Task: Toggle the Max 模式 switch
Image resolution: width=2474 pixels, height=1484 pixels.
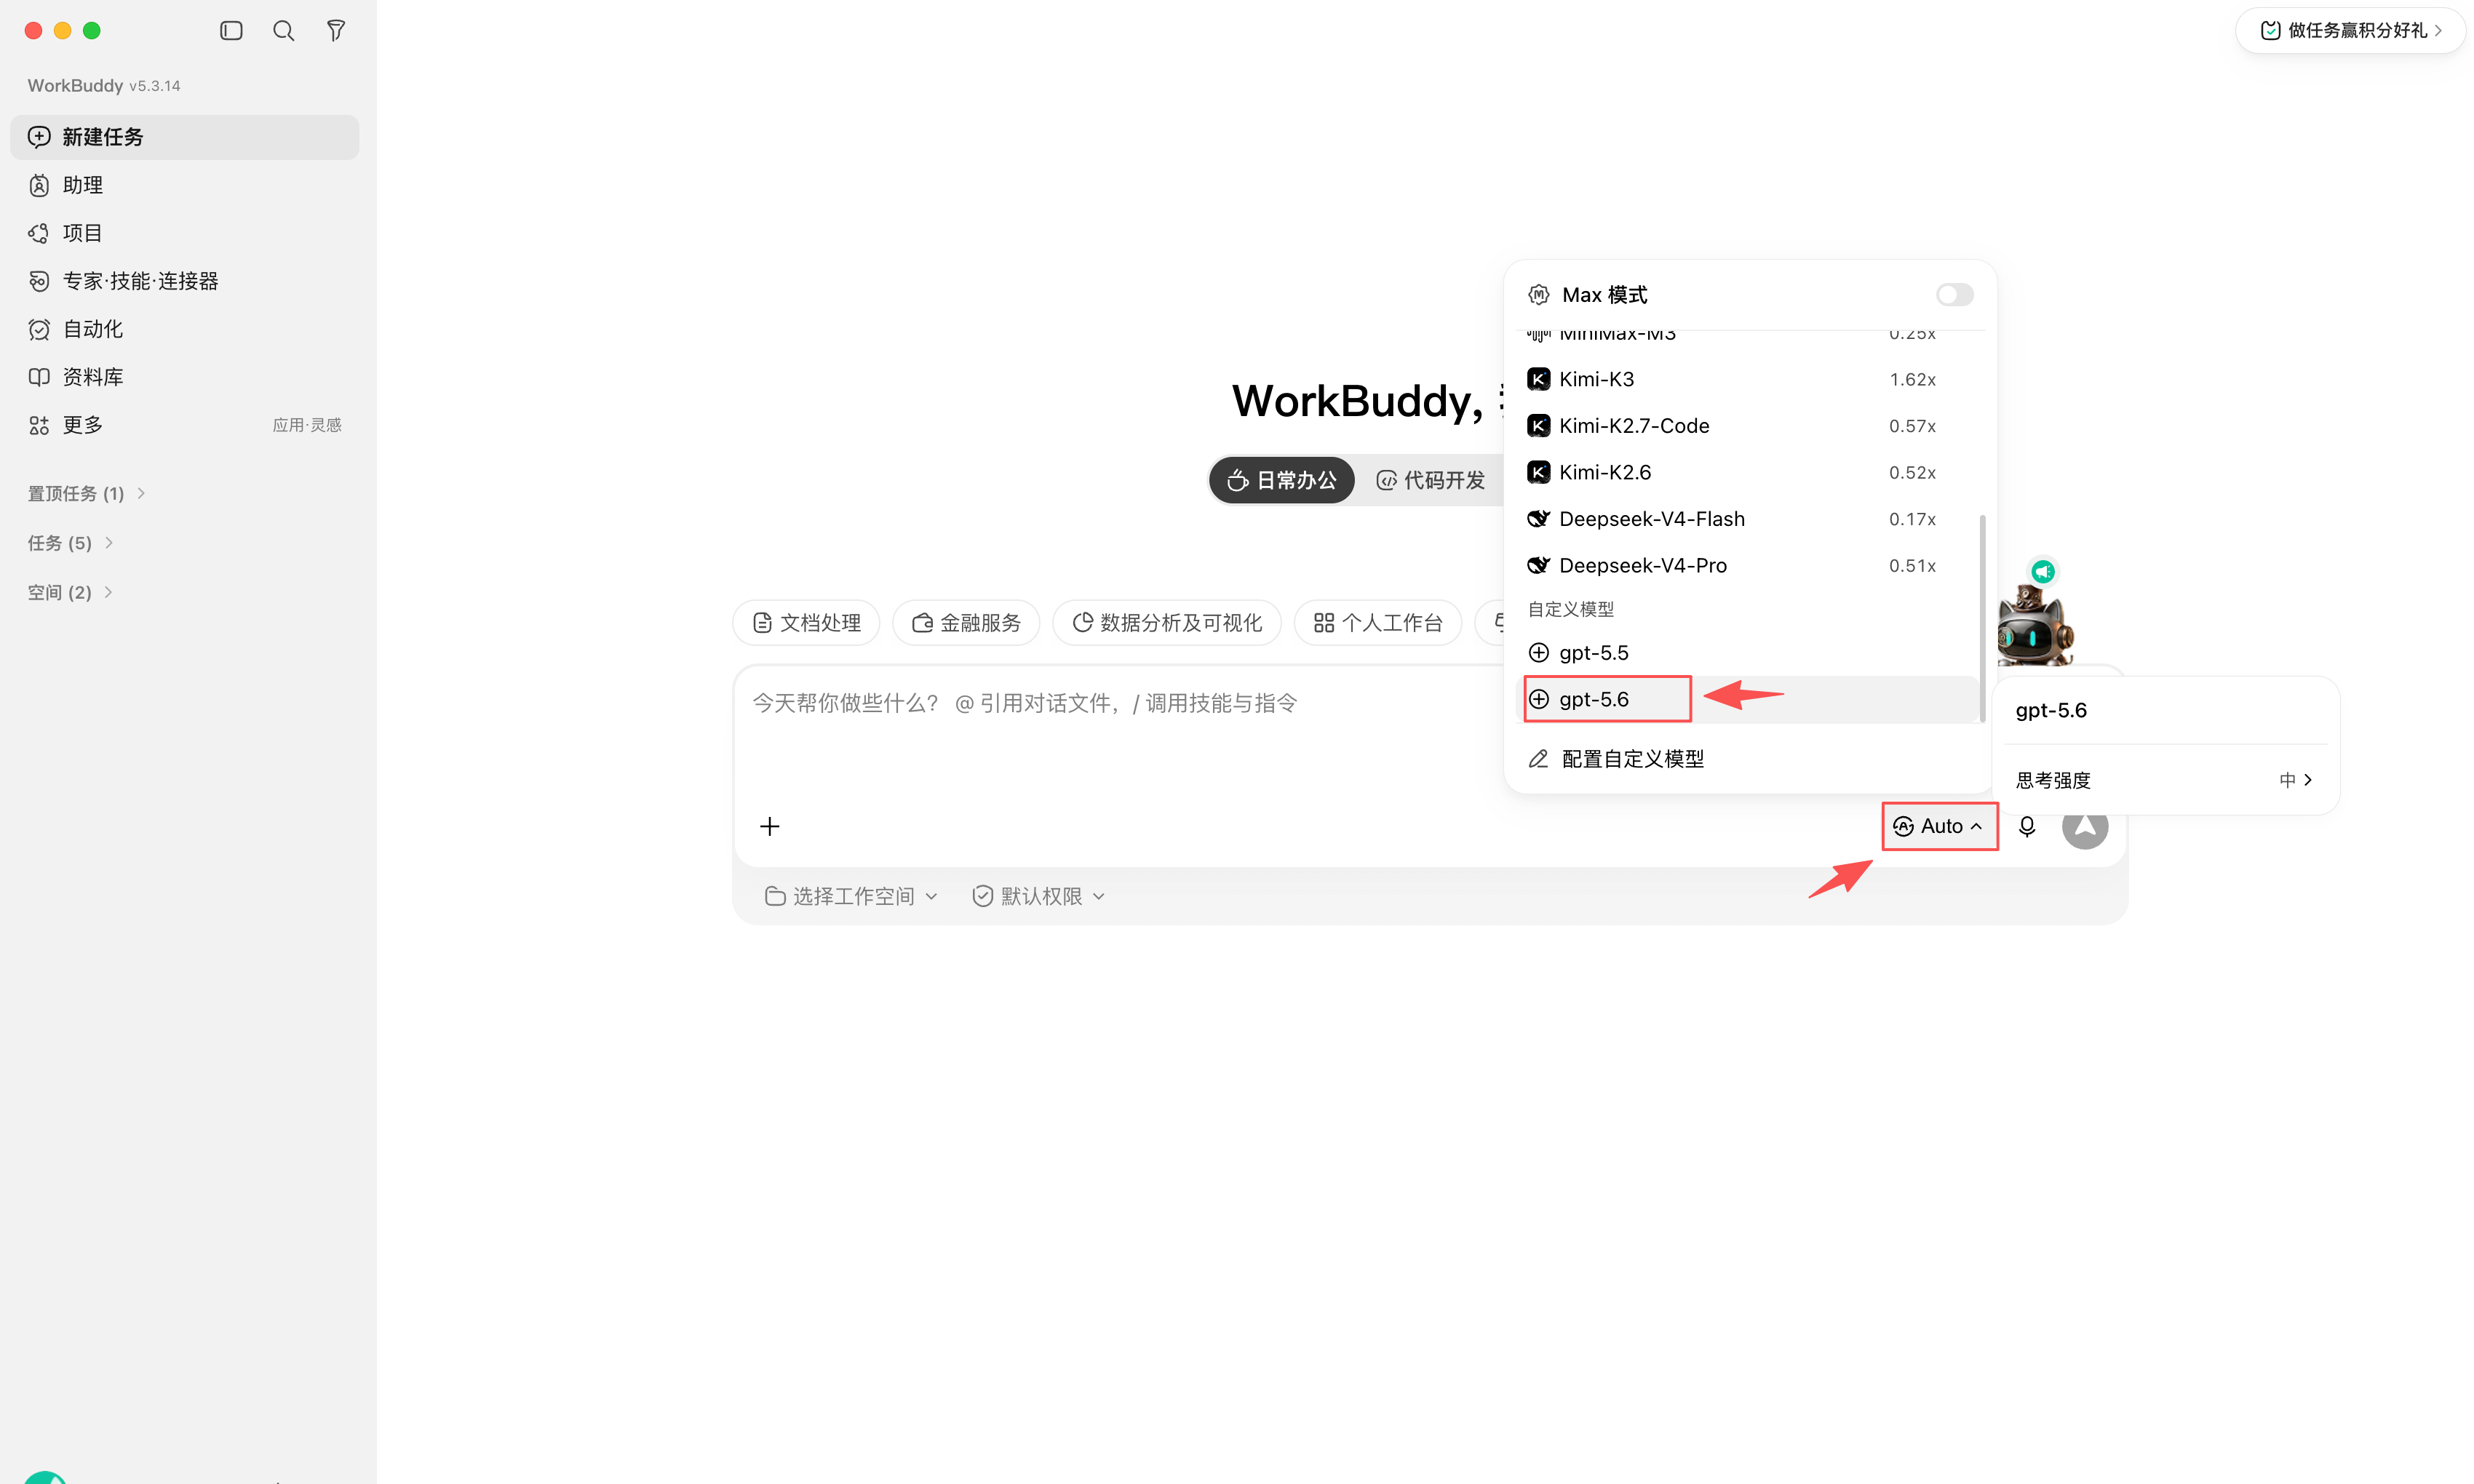Action: point(1954,294)
